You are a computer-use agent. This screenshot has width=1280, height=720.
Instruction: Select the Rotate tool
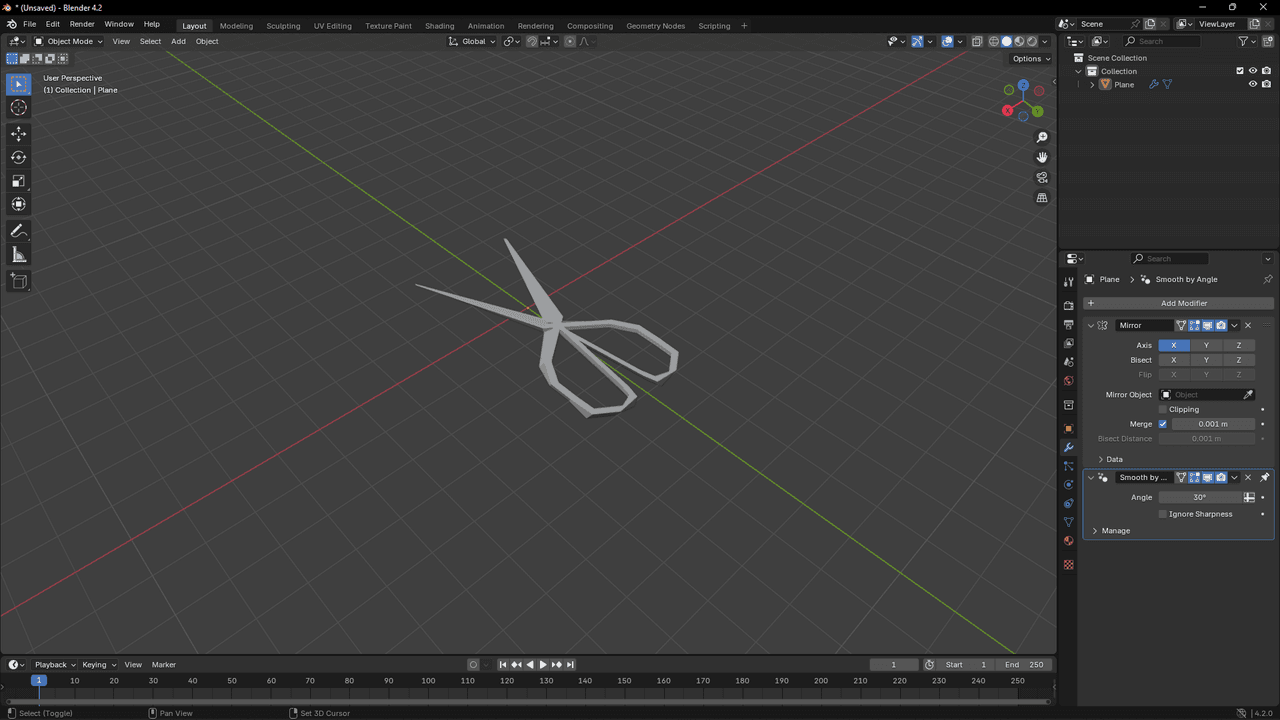19,157
